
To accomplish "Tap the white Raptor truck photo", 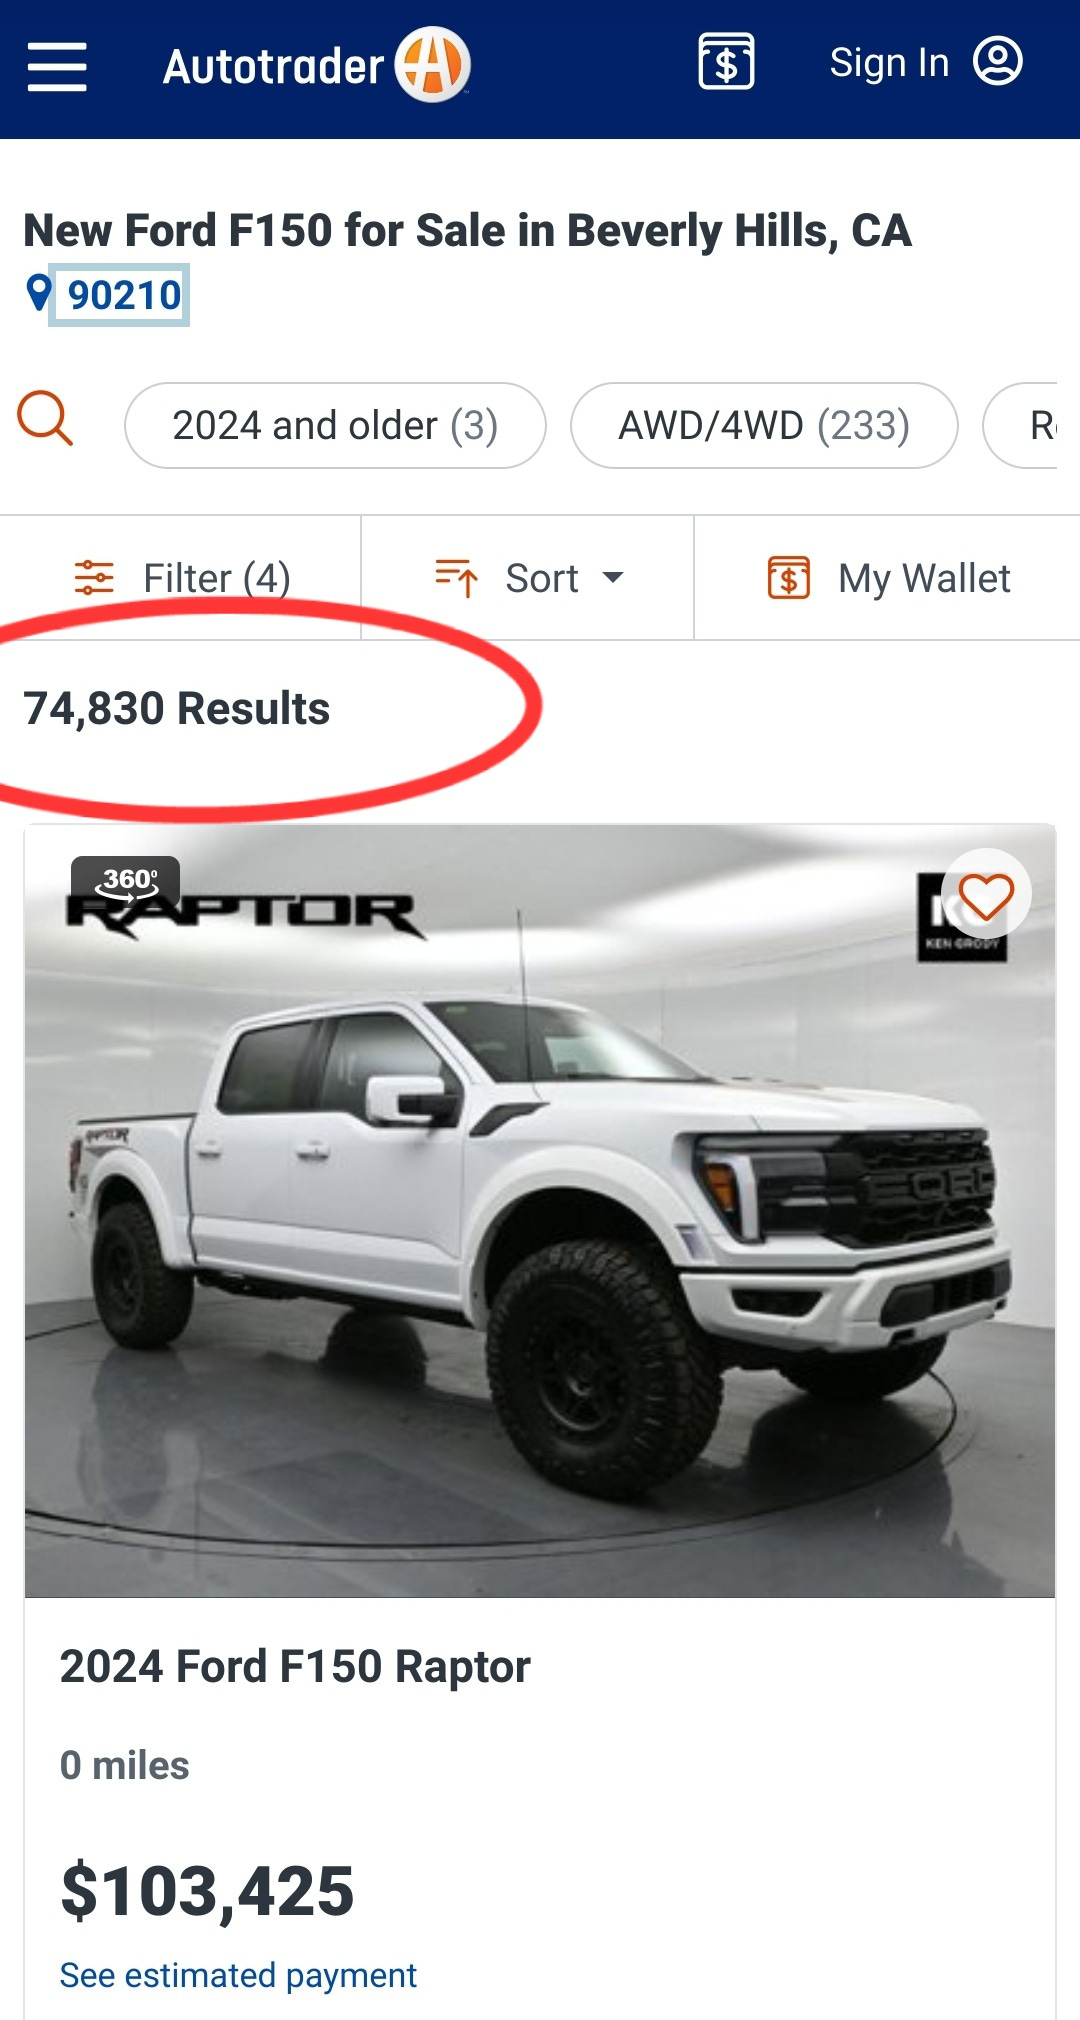I will 540,1211.
